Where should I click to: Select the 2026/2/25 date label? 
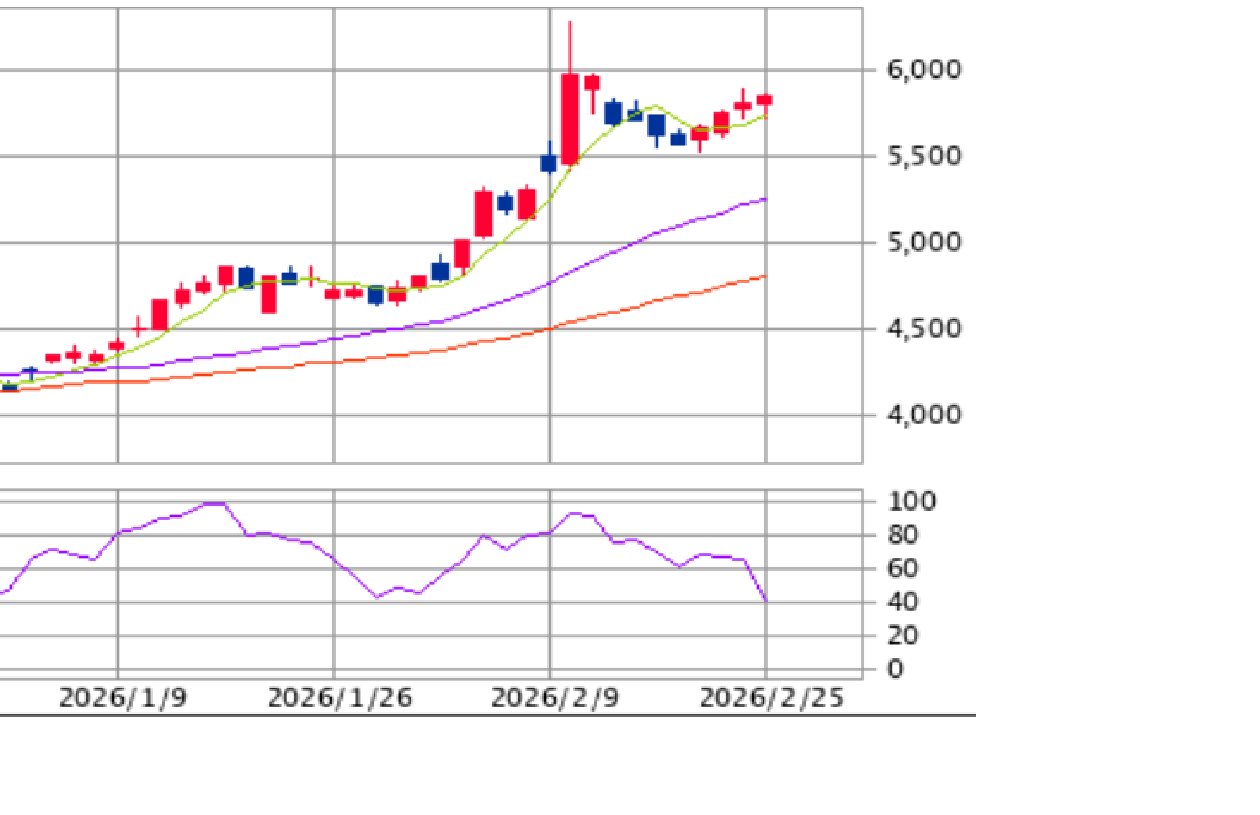(x=771, y=698)
